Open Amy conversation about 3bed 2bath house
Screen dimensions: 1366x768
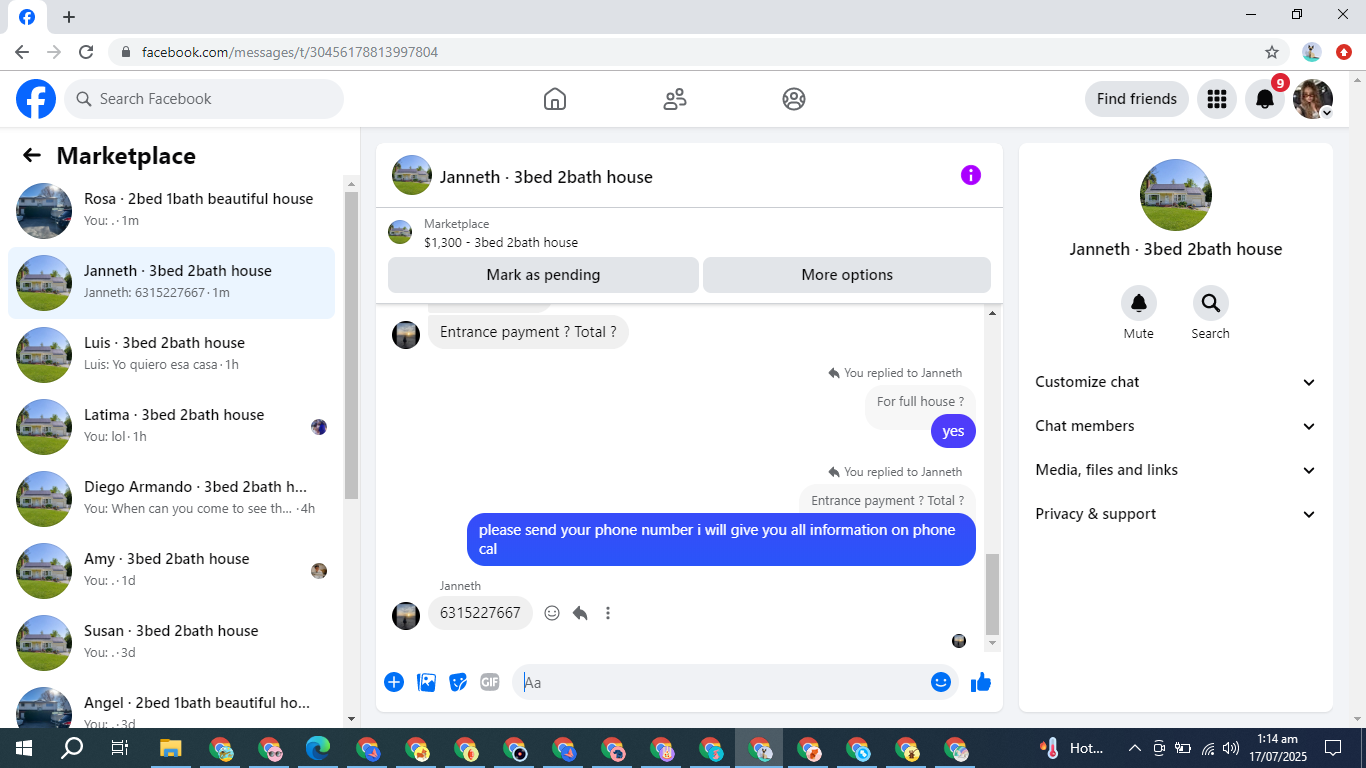(171, 571)
